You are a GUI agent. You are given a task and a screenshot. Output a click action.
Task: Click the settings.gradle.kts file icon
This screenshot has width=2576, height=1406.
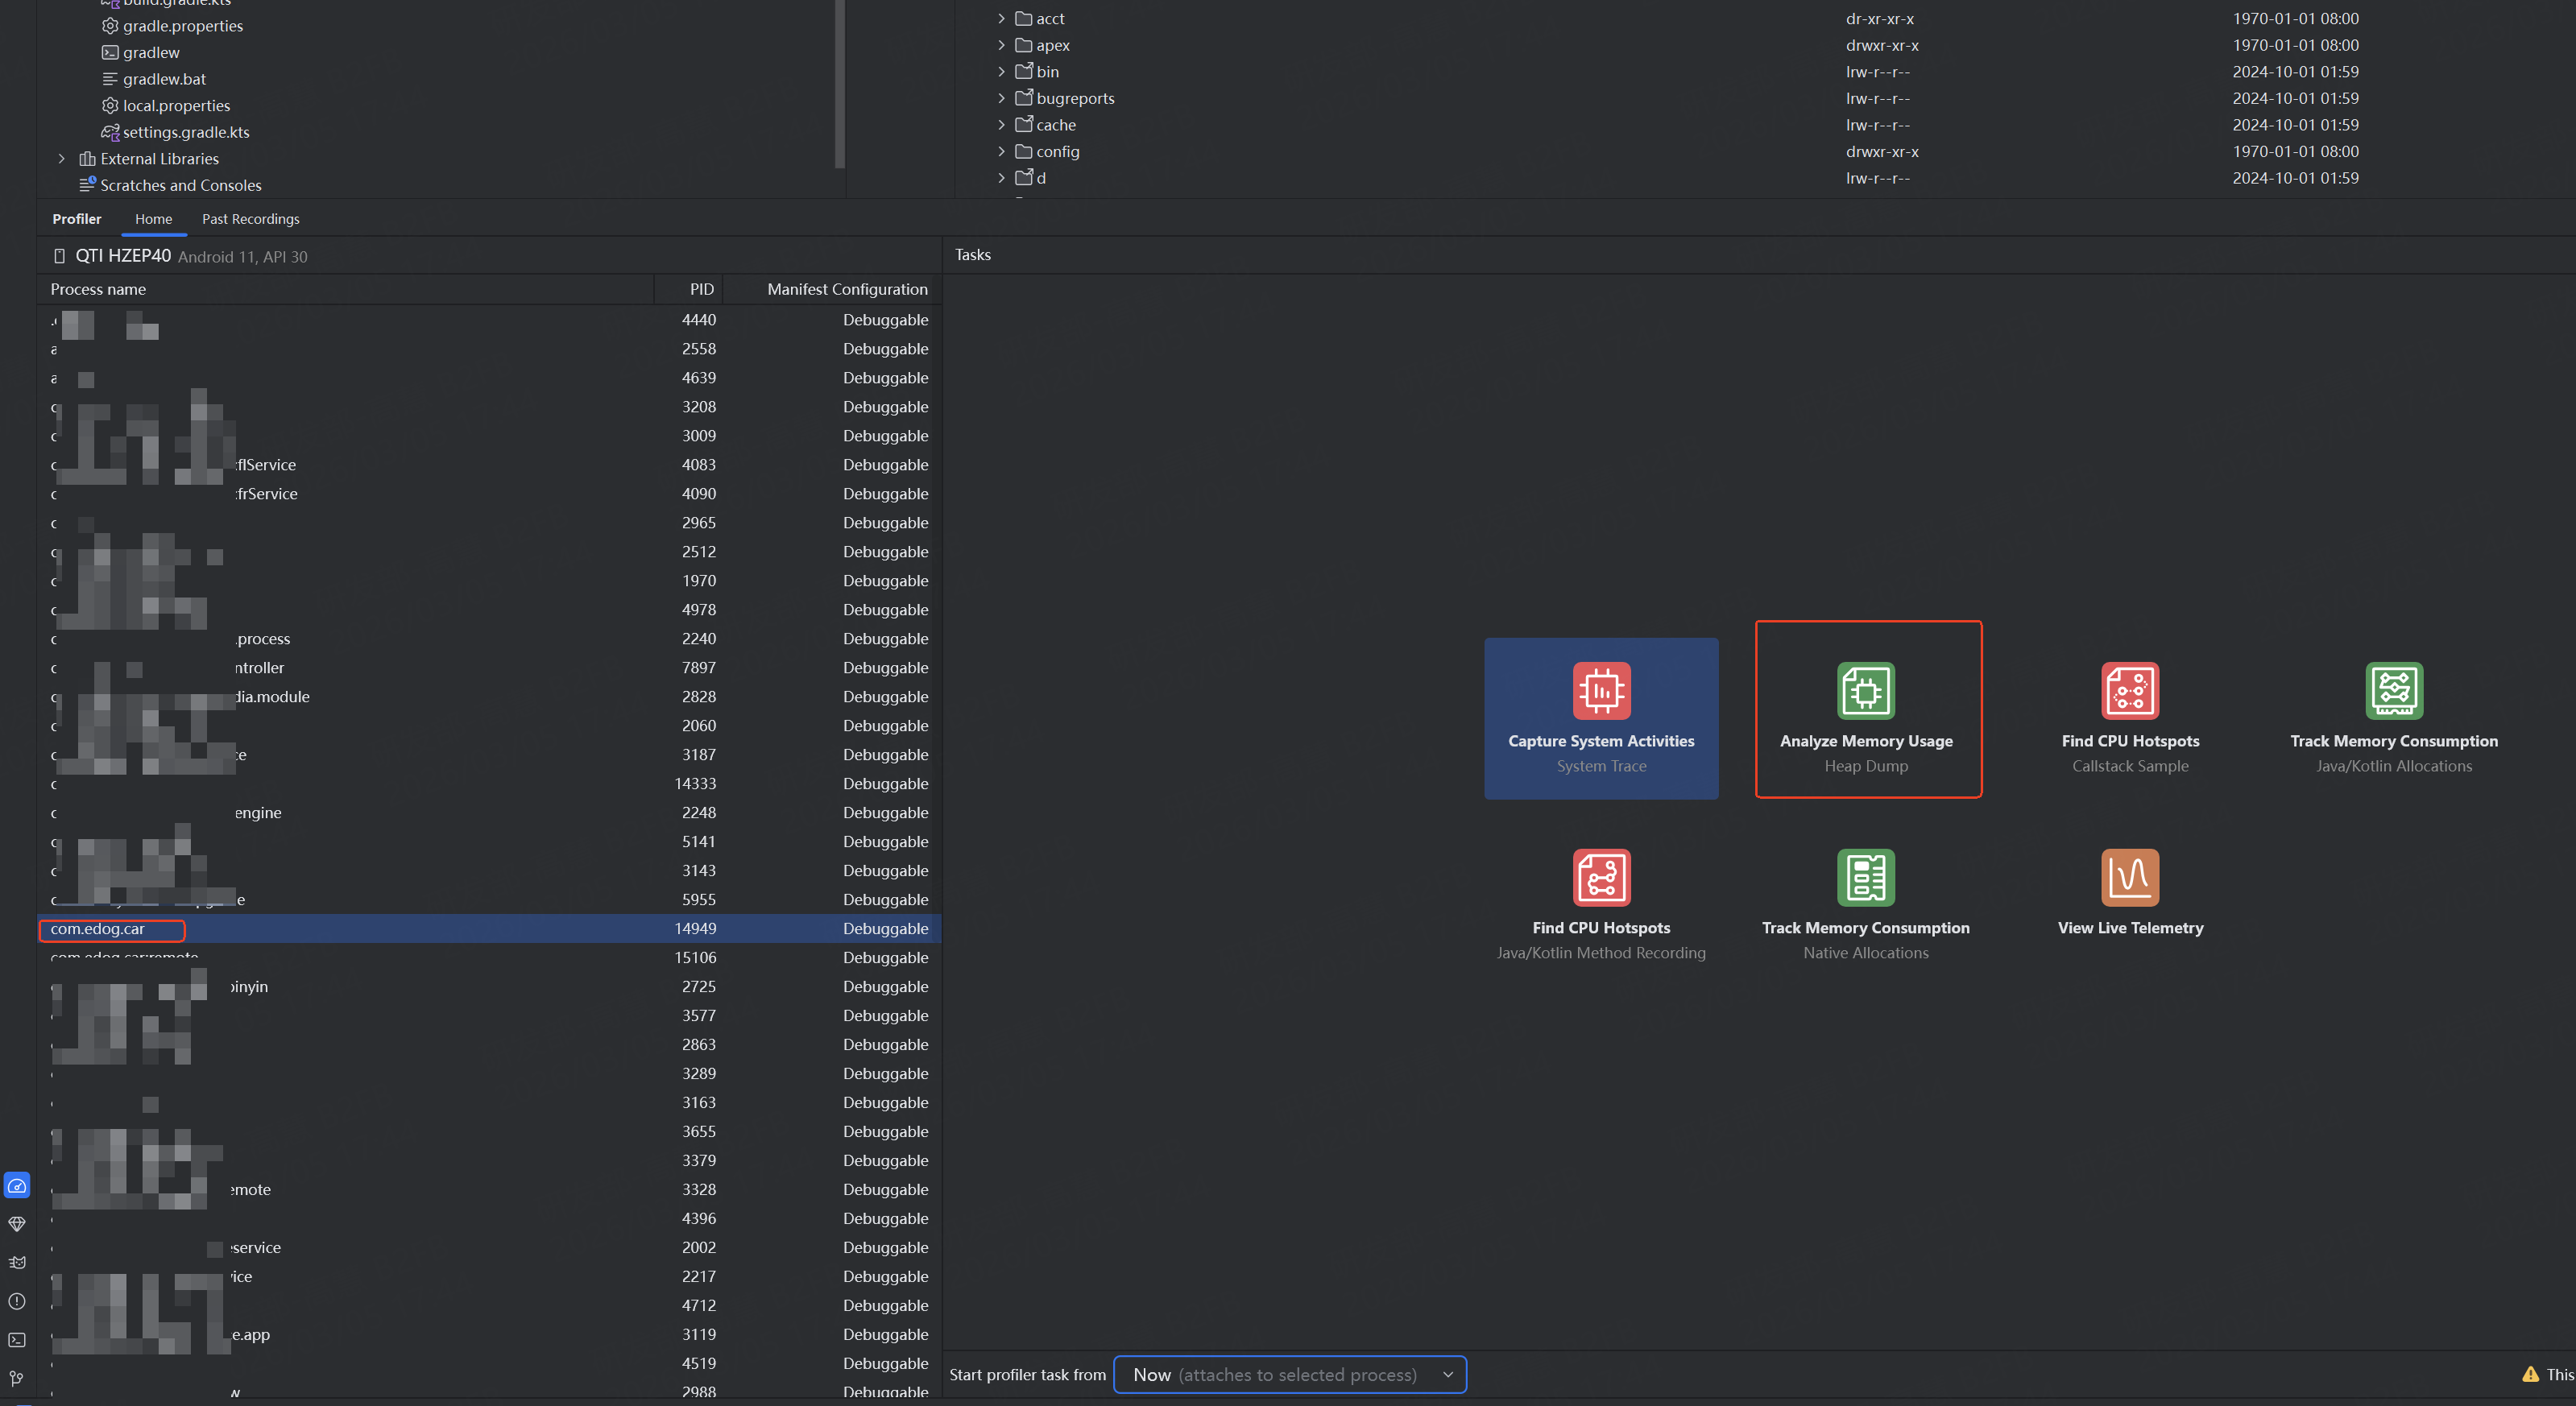click(110, 132)
